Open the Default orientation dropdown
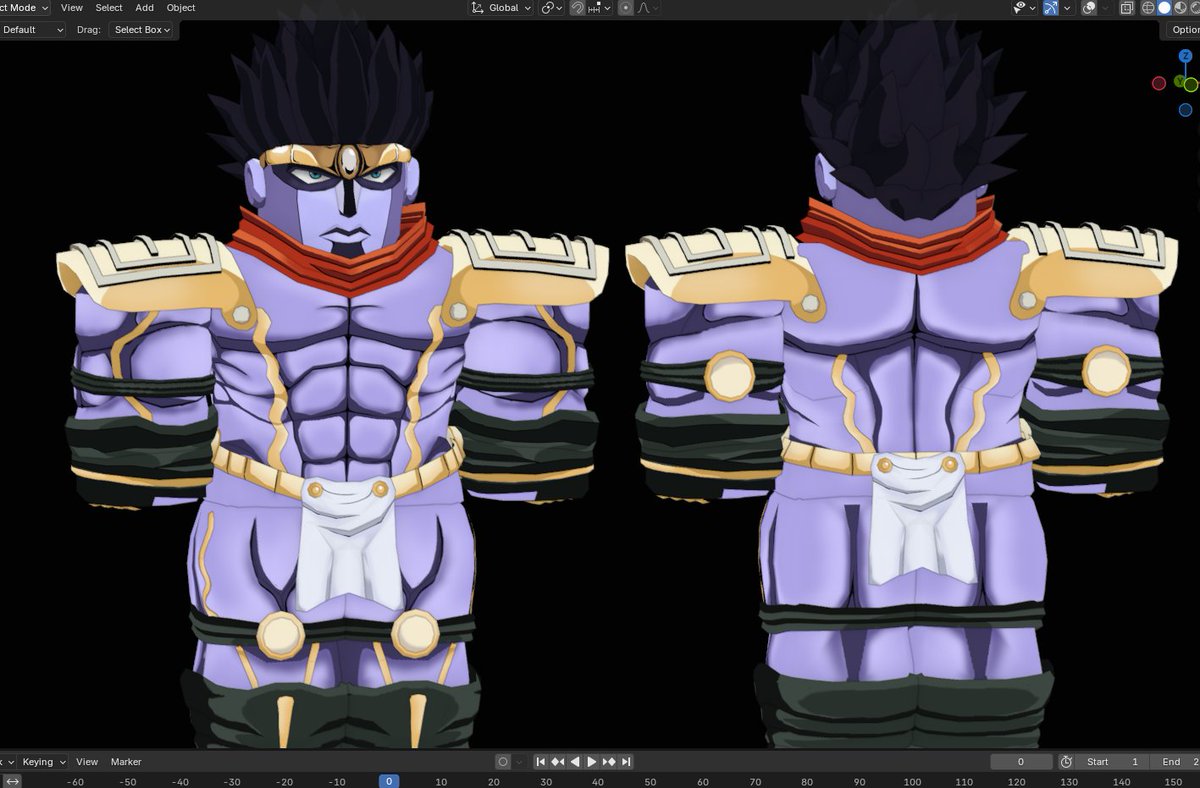Viewport: 1200px width, 788px height. tap(33, 30)
